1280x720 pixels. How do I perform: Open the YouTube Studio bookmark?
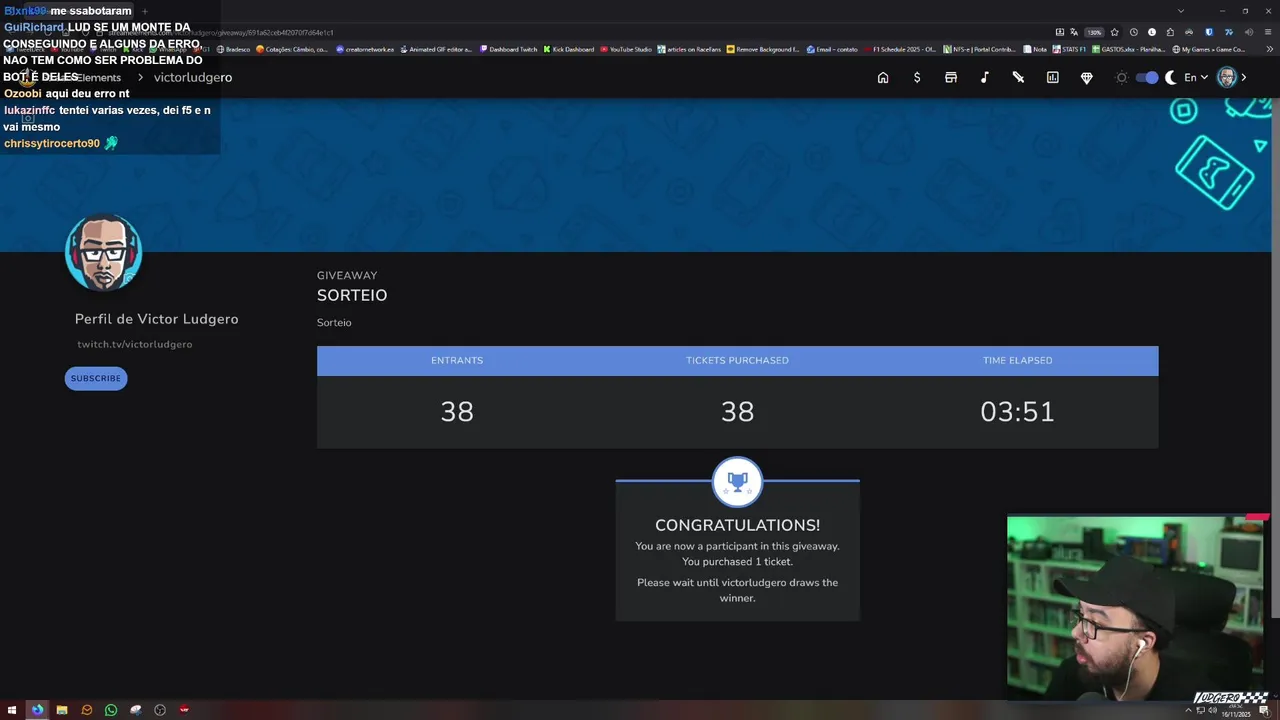(625, 49)
